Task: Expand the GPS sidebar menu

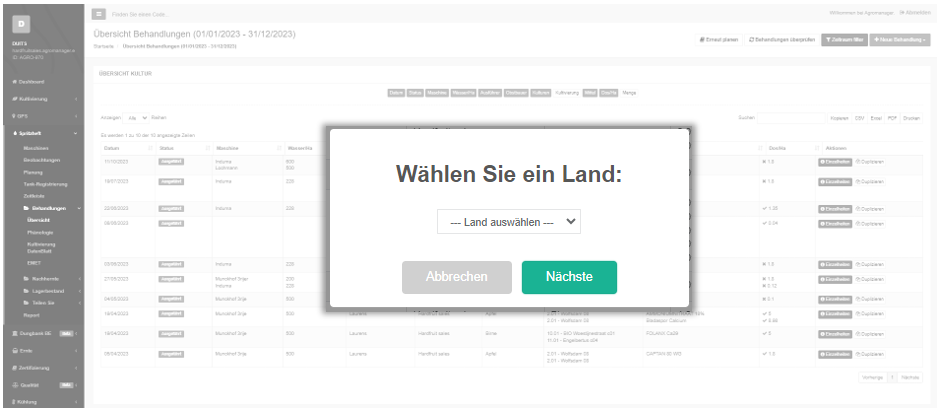Action: click(42, 116)
